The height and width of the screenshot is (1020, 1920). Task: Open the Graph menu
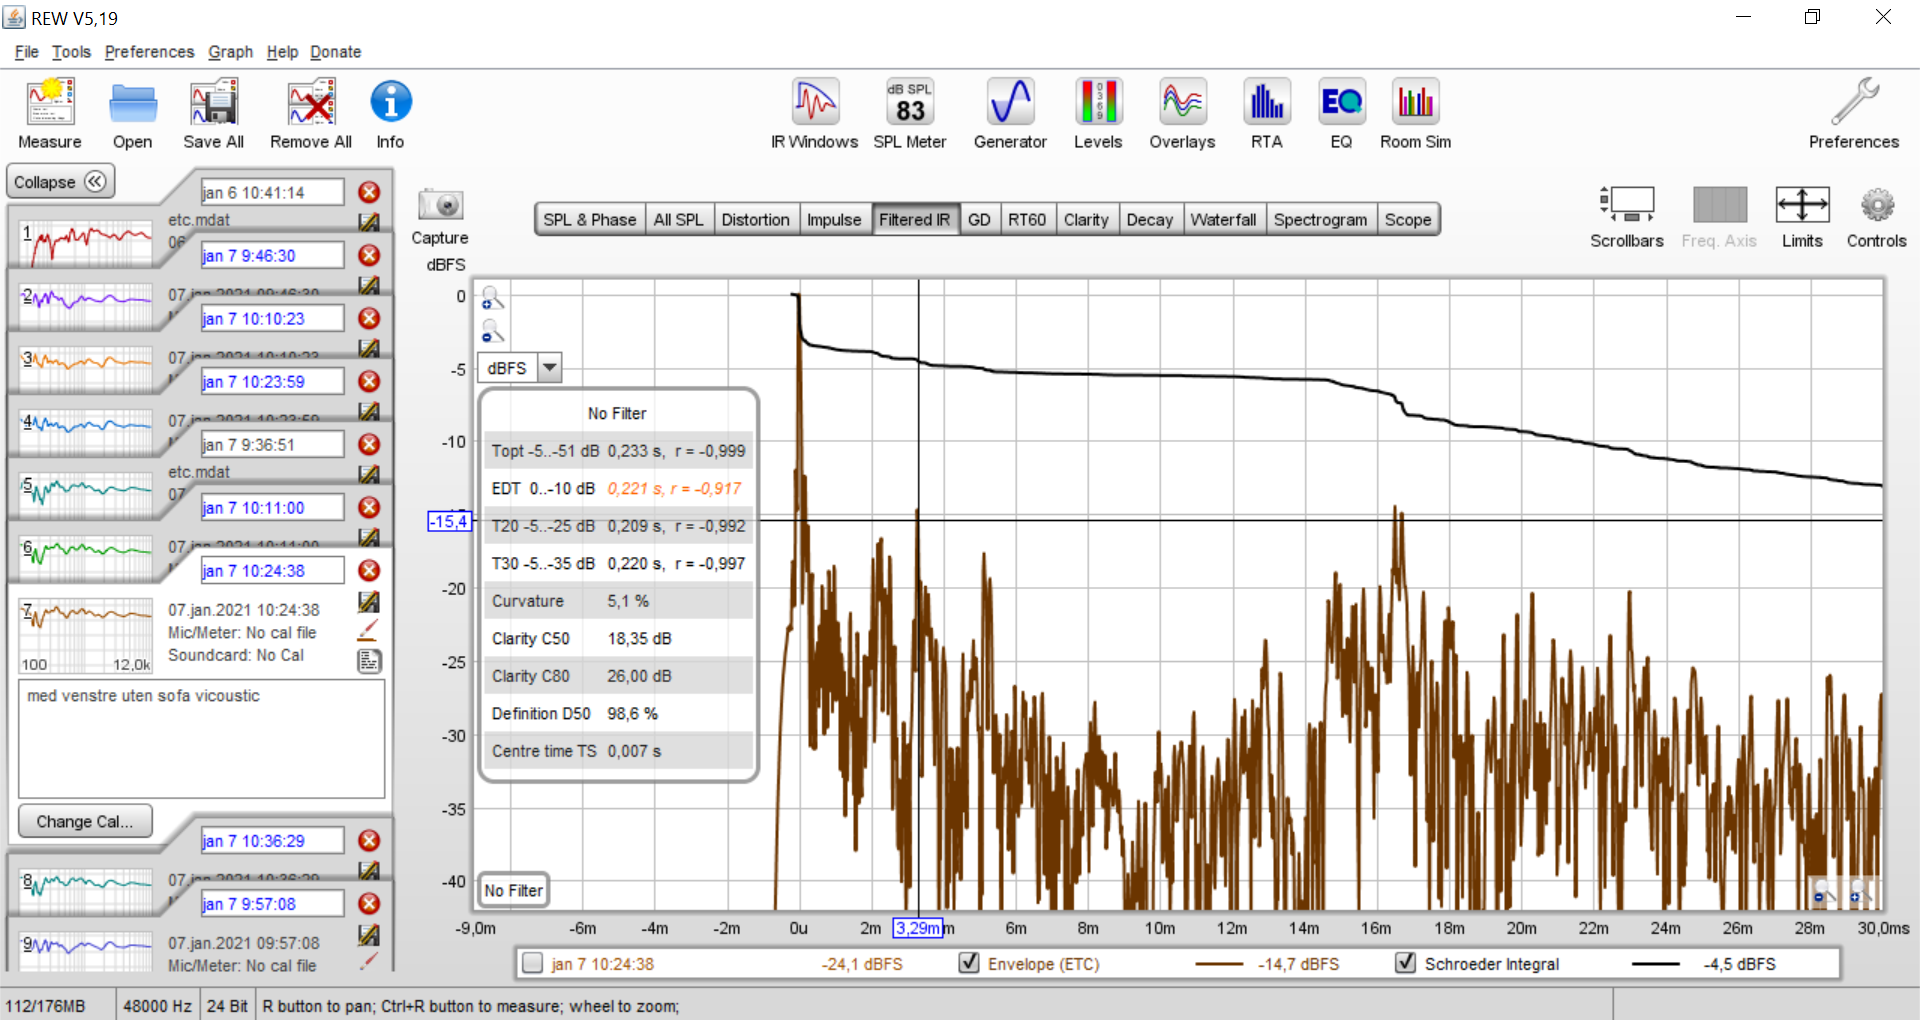click(230, 52)
